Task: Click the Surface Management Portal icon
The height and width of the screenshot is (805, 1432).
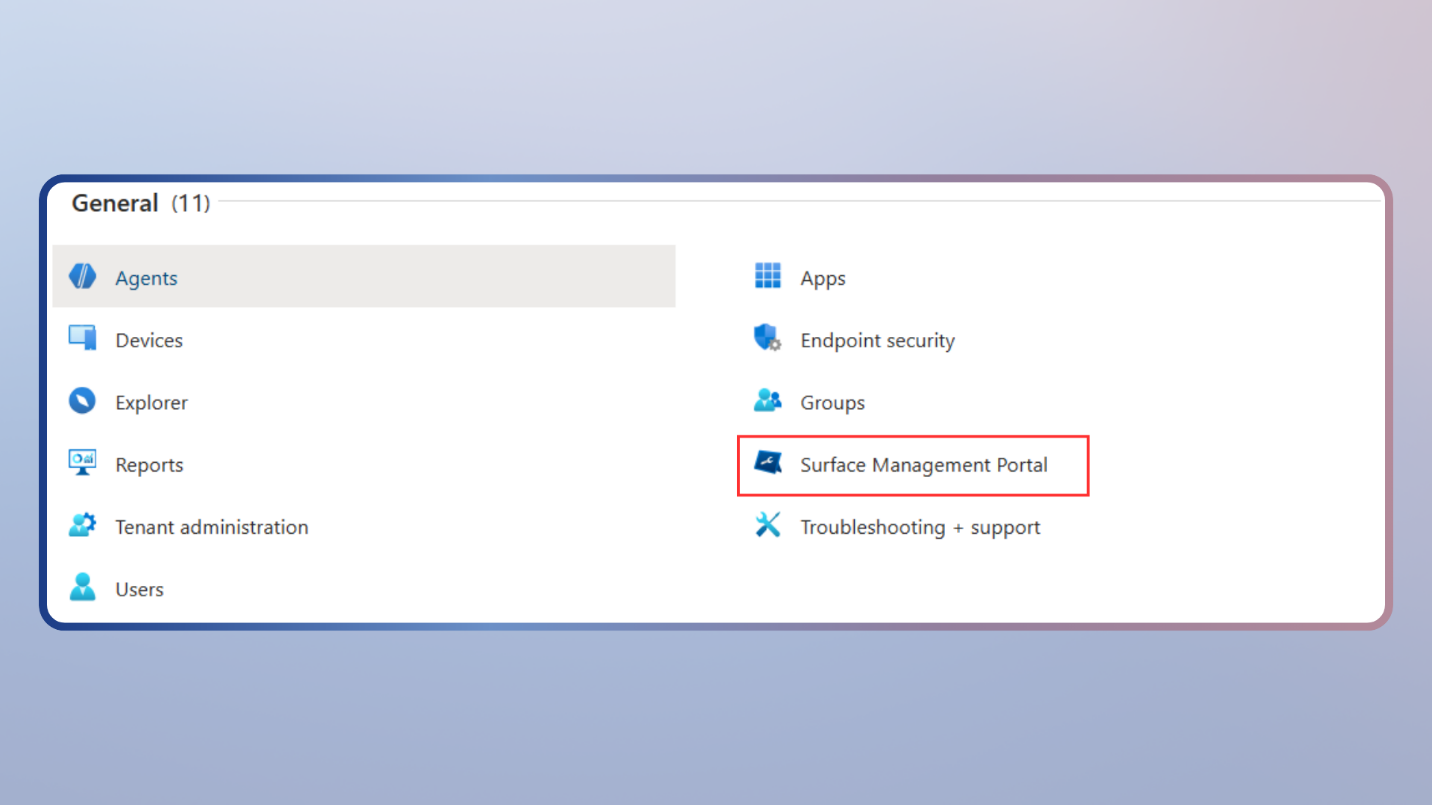Action: (768, 462)
